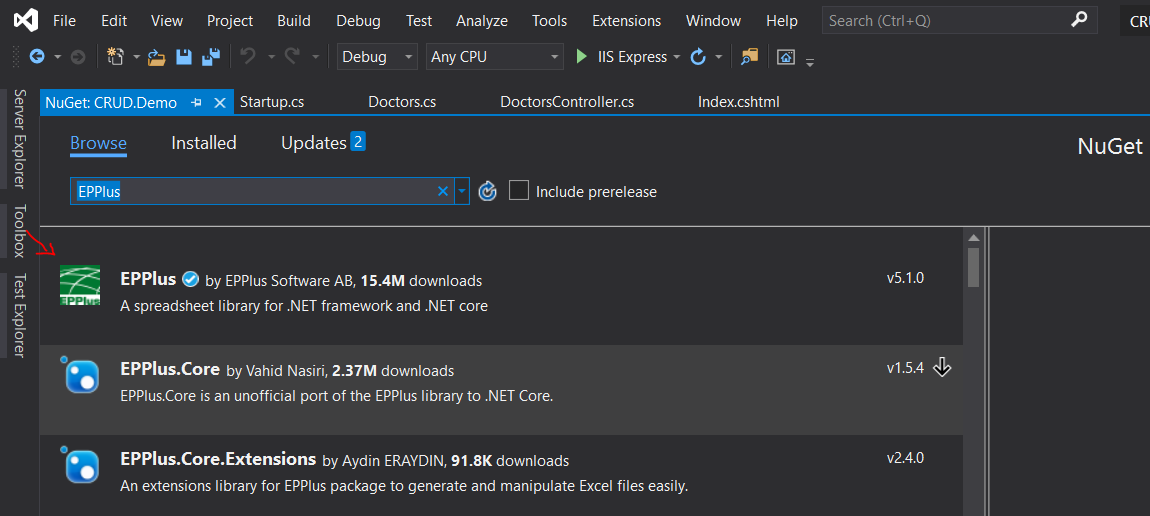Open the Edit menu

click(114, 21)
